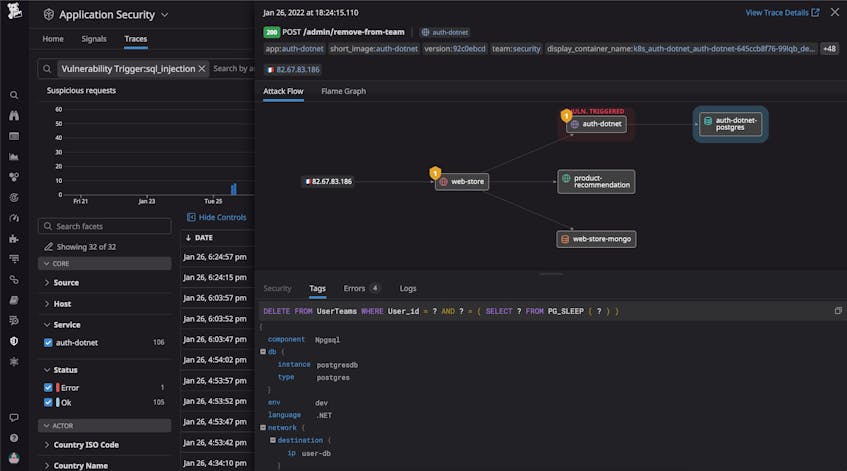Screen dimensions: 847x471
Task: Click the Application Security shield icon
Action: 49,15
